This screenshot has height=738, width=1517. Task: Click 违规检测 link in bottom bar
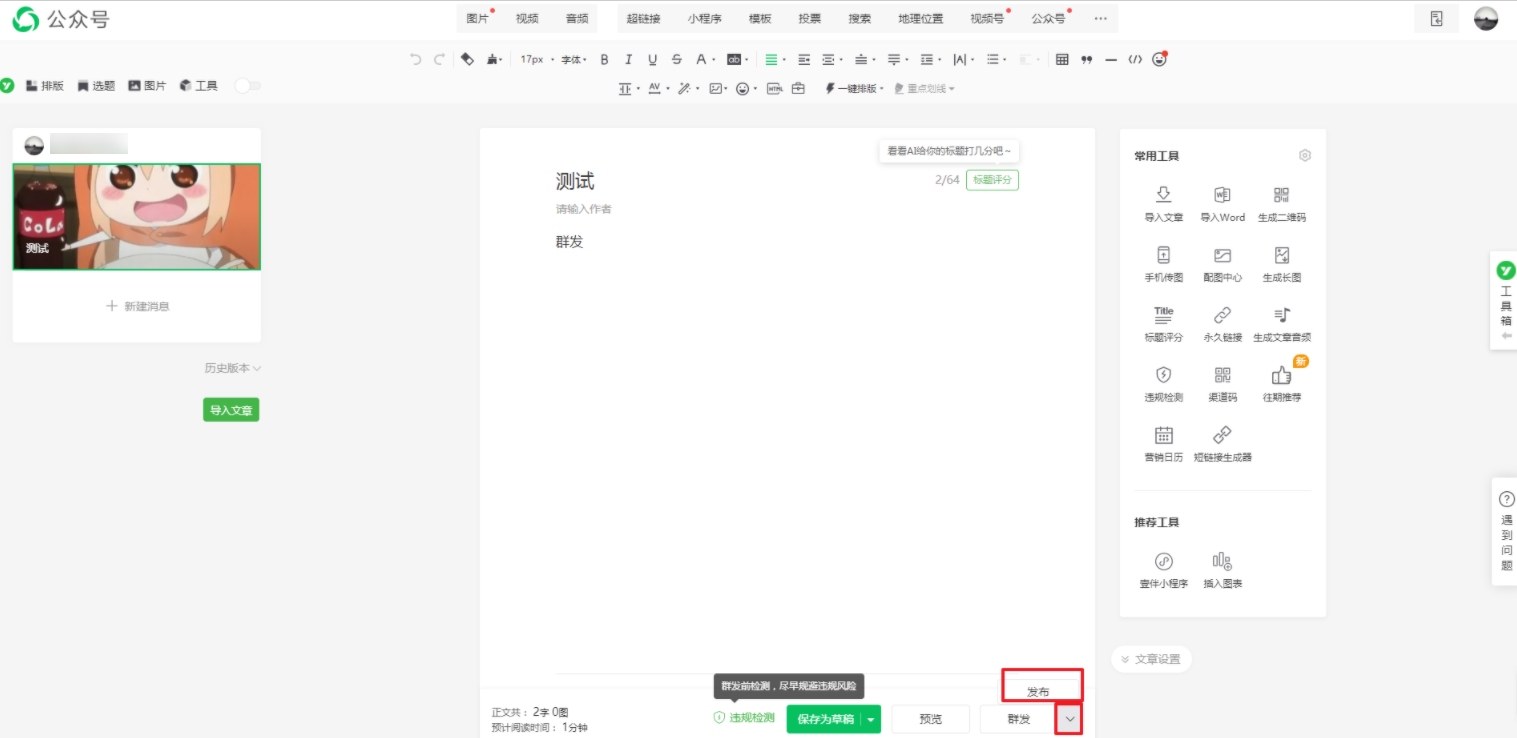click(x=744, y=719)
